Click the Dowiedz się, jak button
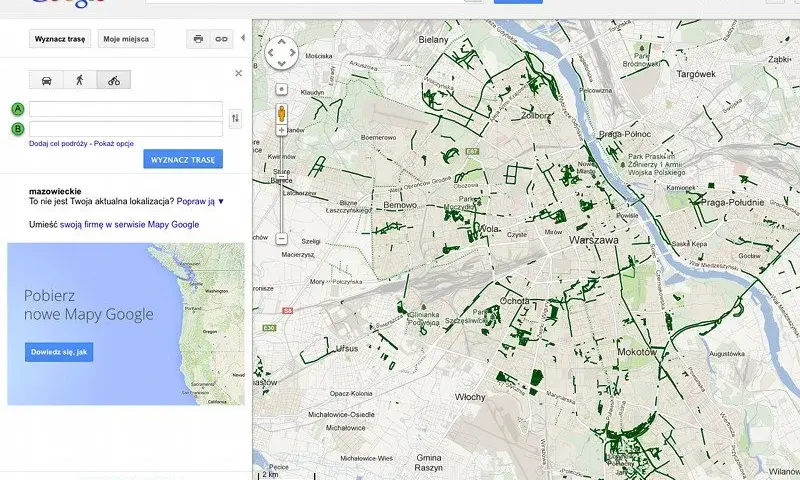The width and height of the screenshot is (800, 480). coord(59,352)
